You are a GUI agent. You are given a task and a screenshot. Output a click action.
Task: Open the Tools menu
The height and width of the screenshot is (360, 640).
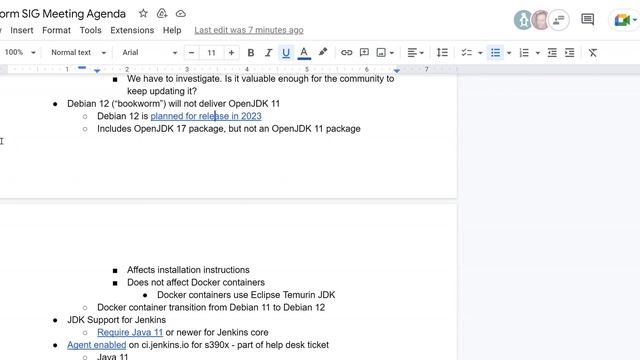click(90, 30)
